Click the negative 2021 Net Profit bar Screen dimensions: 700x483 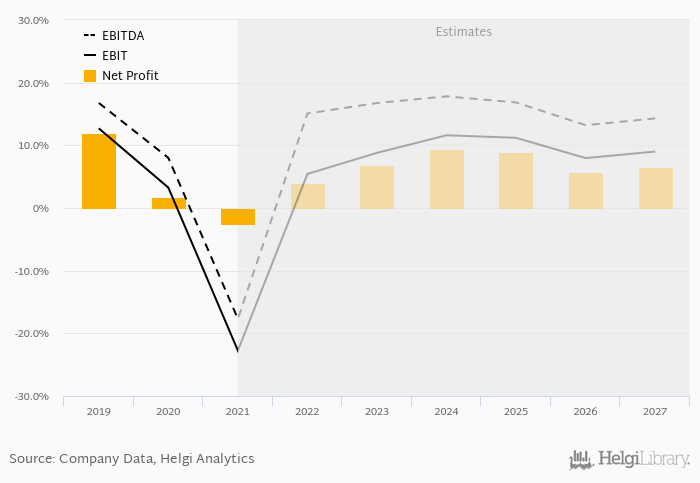(x=238, y=217)
